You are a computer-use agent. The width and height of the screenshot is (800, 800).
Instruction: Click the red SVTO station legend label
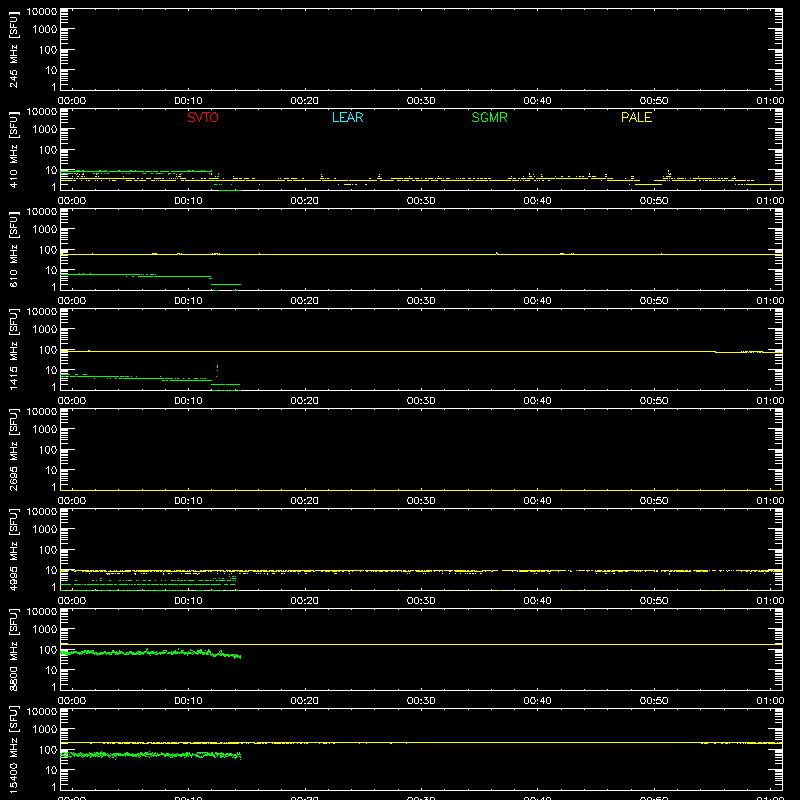click(203, 117)
